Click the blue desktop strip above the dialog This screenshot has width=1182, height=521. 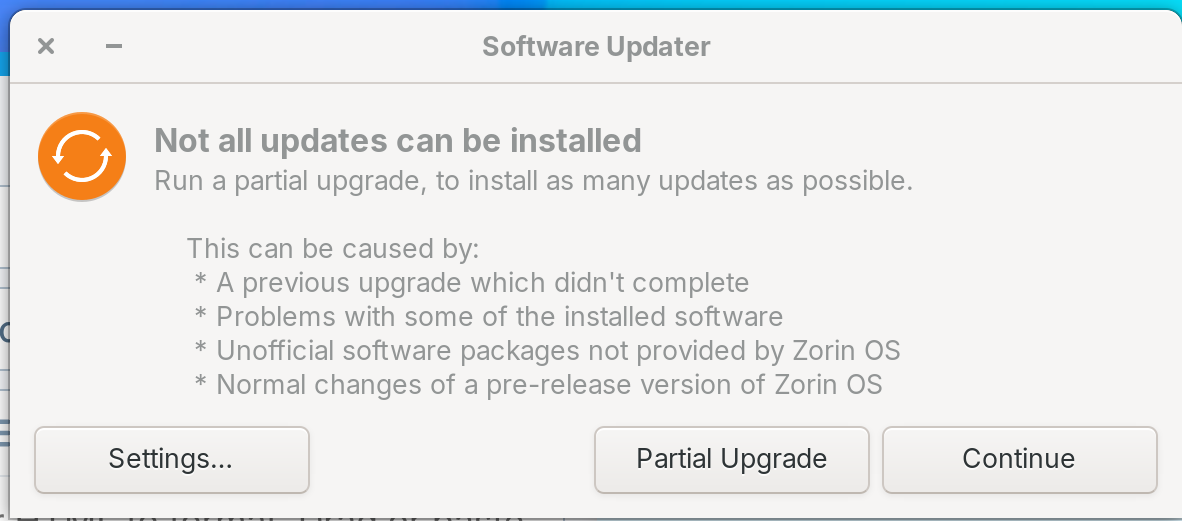591,5
